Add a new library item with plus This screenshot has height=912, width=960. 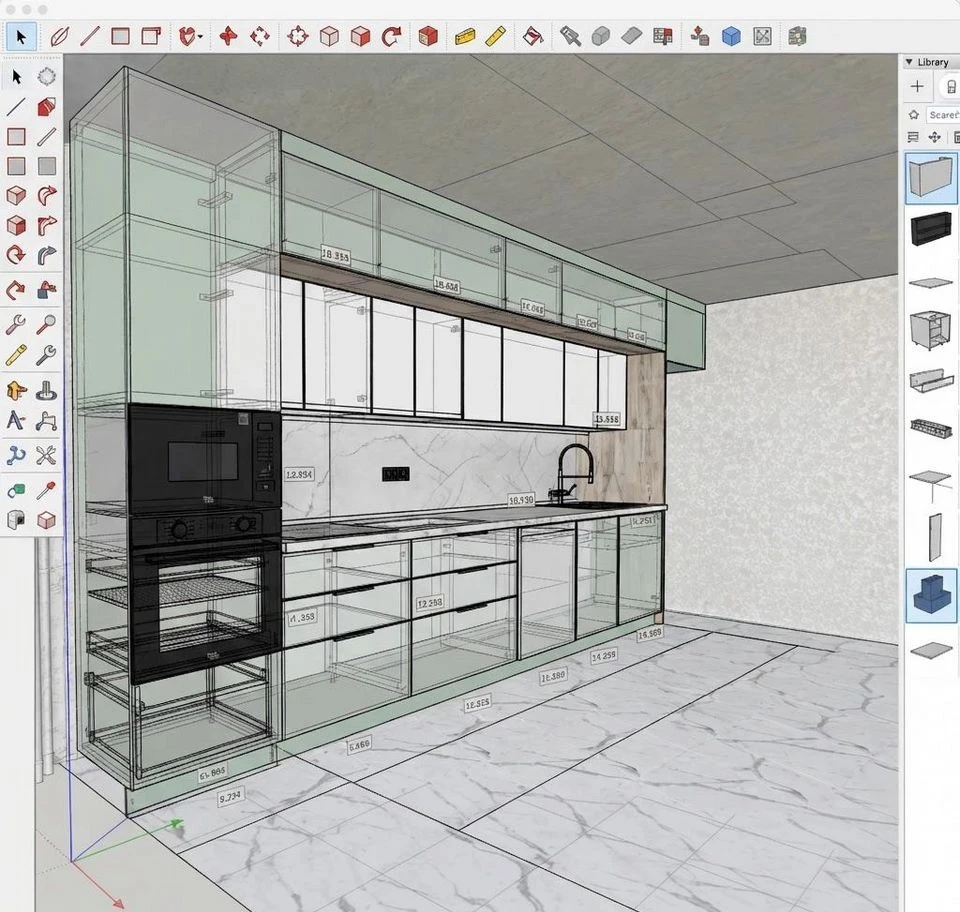[x=917, y=86]
